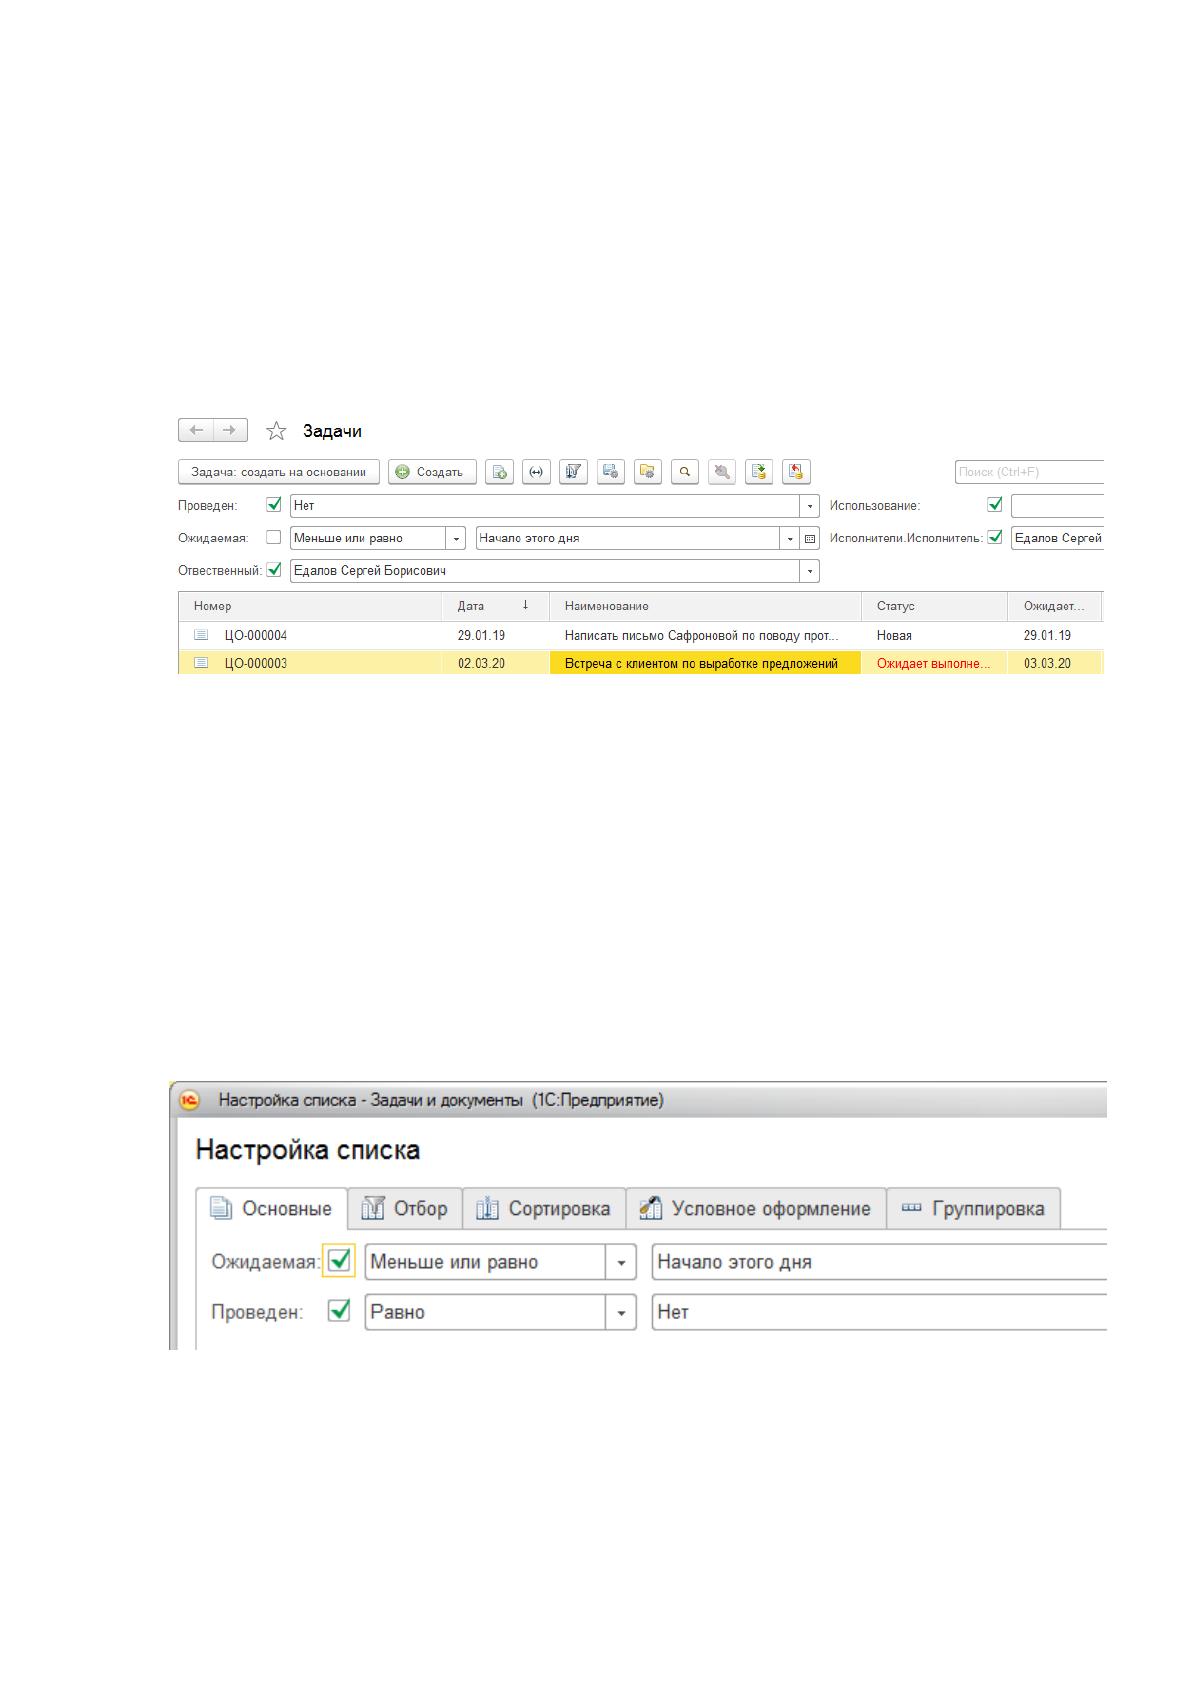
Task: Click the cancel search icon
Action: (722, 472)
